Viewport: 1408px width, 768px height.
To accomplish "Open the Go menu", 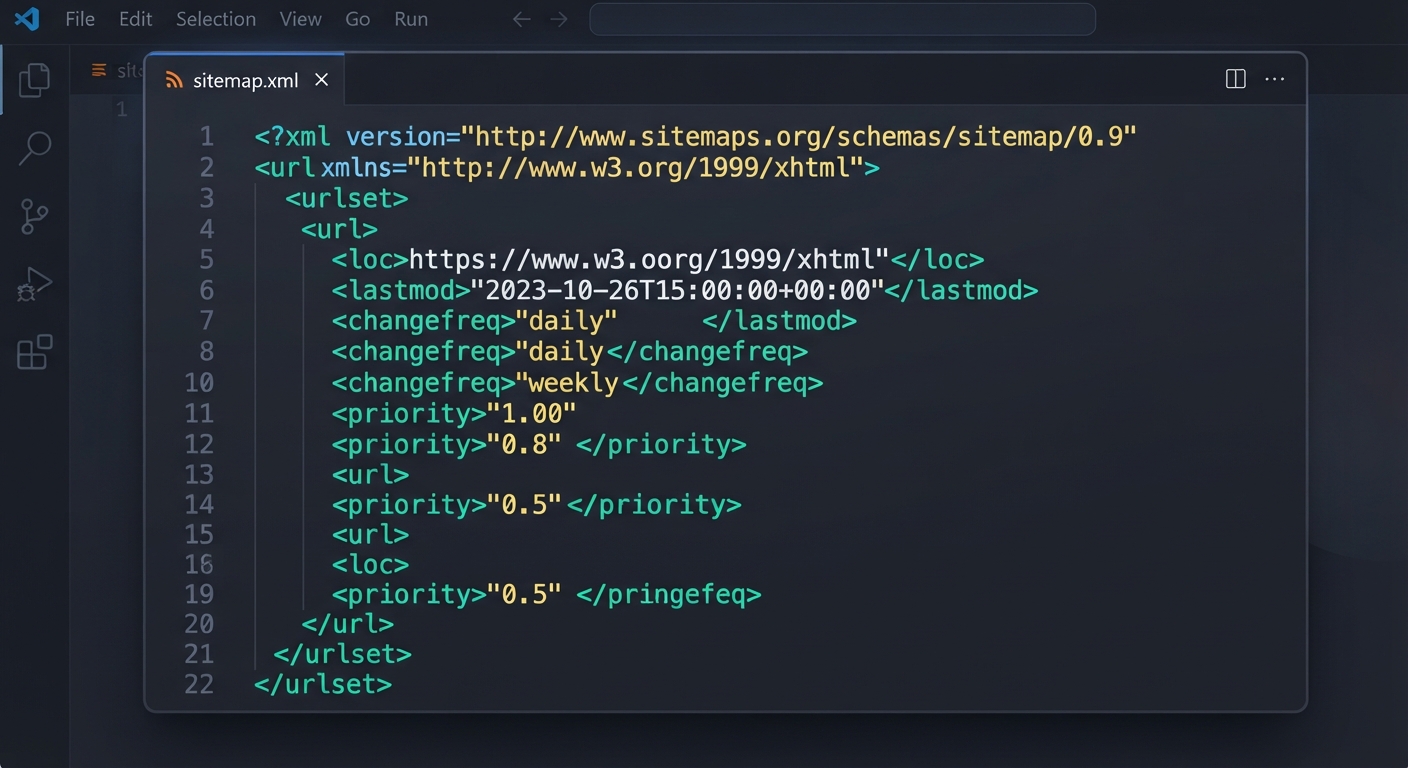I will (x=357, y=19).
